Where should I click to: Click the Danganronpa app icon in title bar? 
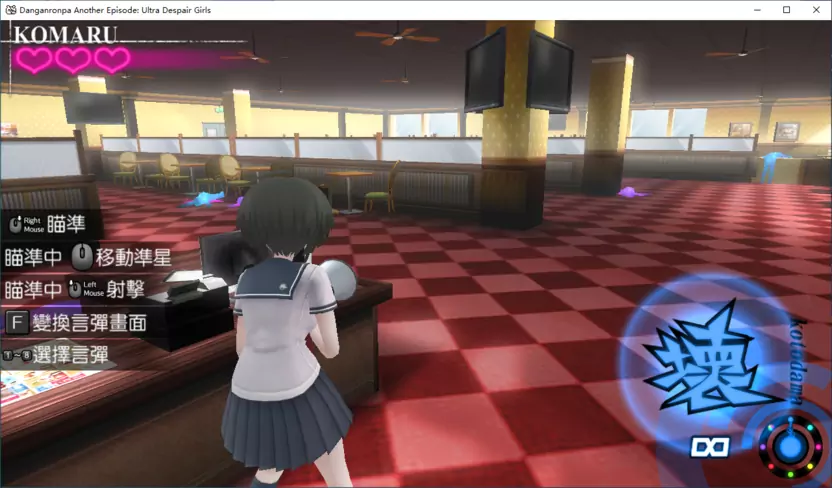(11, 10)
